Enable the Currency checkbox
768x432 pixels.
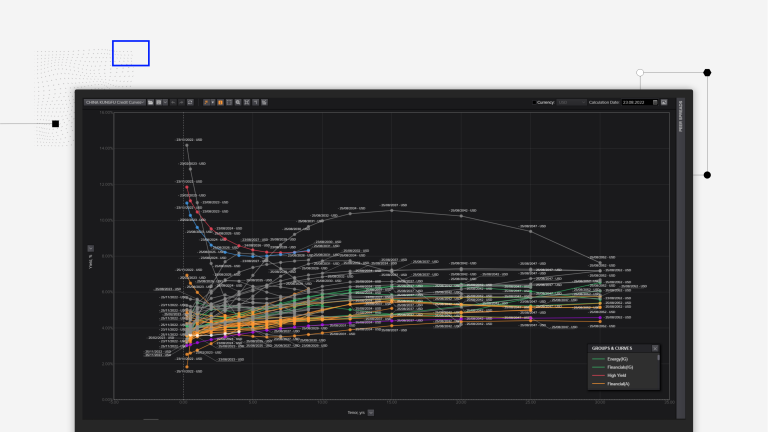pos(533,102)
